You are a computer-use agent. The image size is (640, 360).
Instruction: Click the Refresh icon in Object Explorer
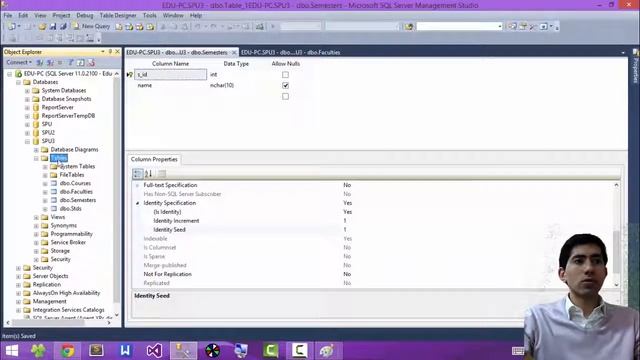pos(81,62)
